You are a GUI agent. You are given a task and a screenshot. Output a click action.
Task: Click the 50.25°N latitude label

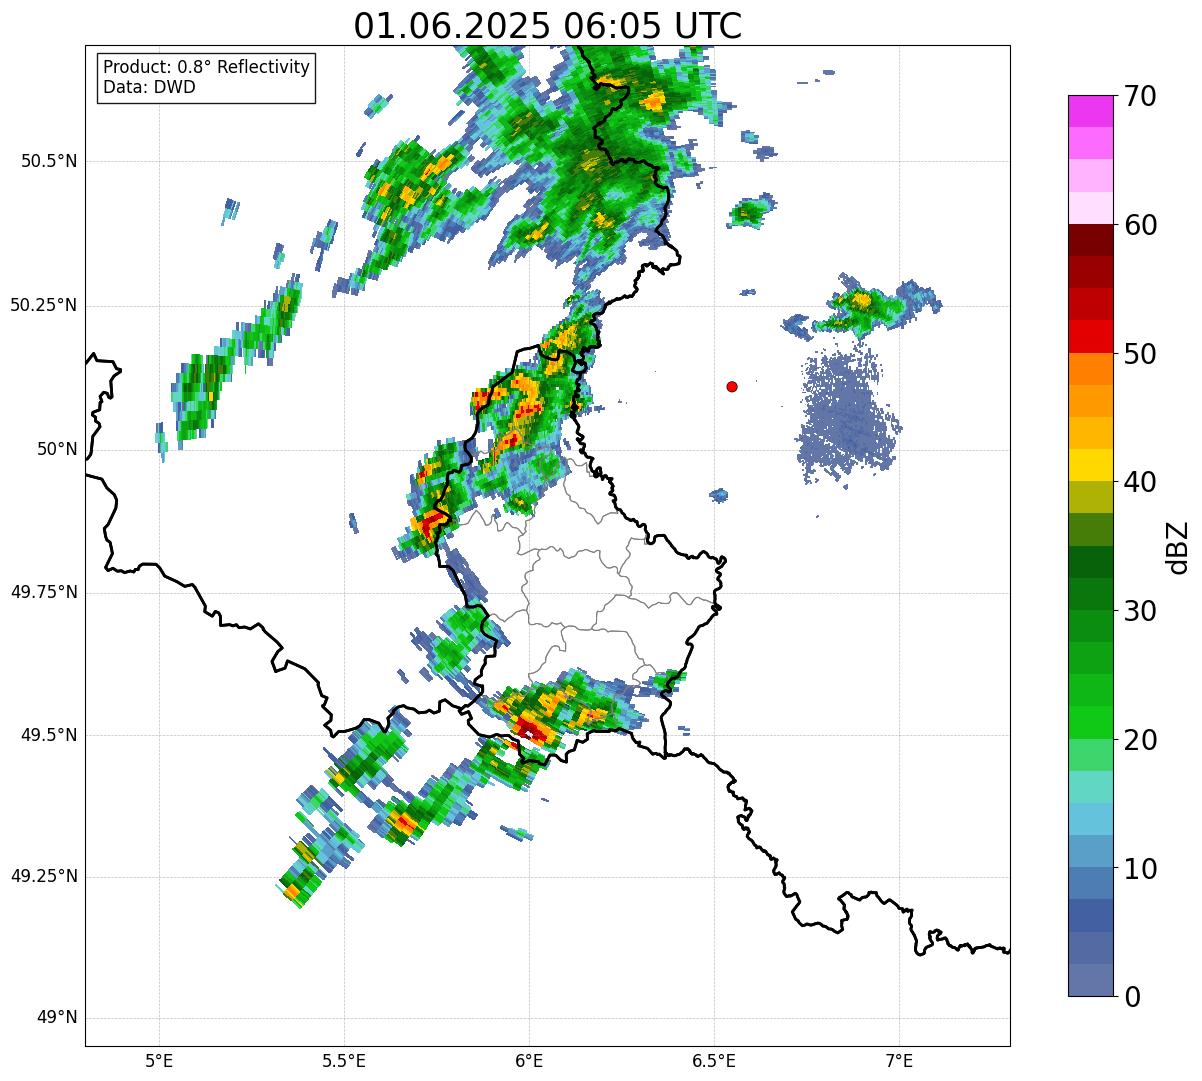coord(44,305)
